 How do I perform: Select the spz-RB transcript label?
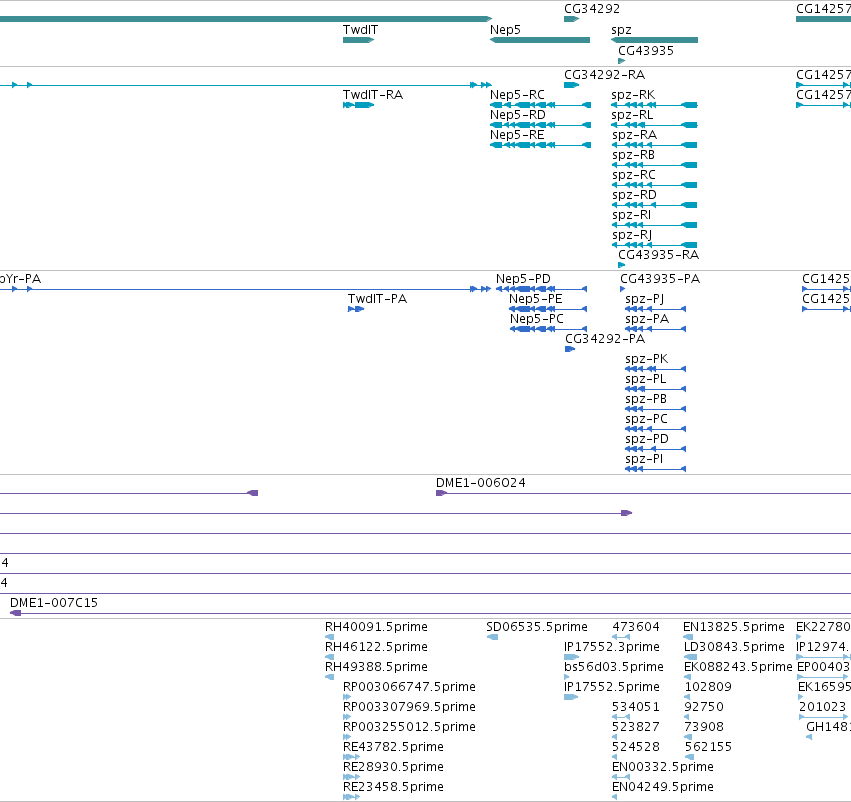(633, 155)
